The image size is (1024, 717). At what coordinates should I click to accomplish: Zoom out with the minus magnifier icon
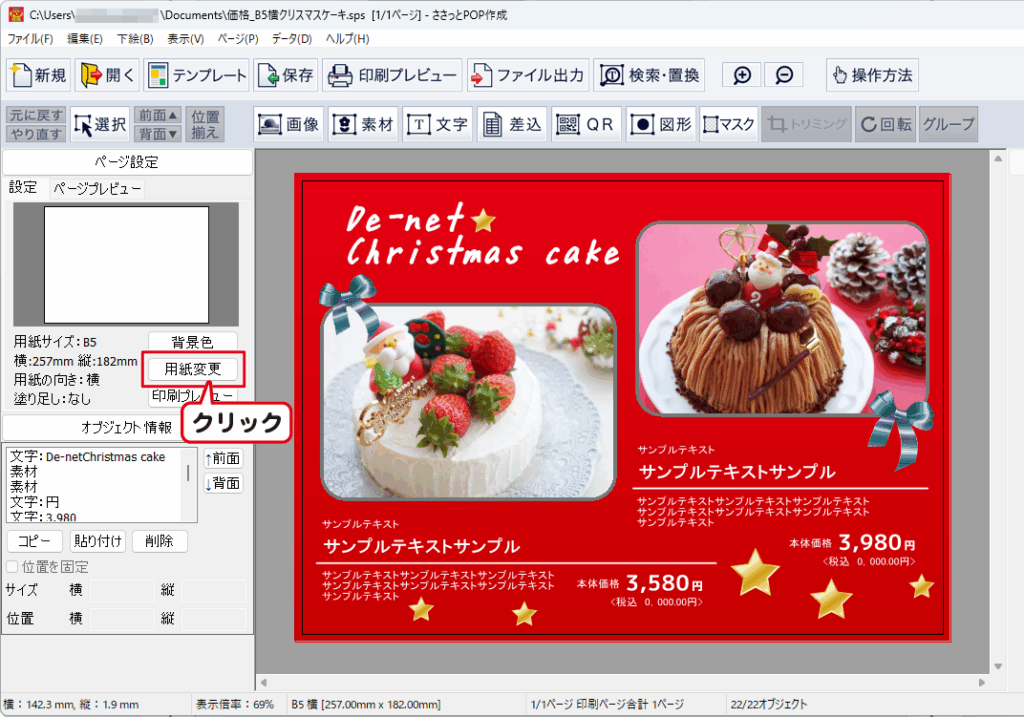pyautogui.click(x=784, y=75)
